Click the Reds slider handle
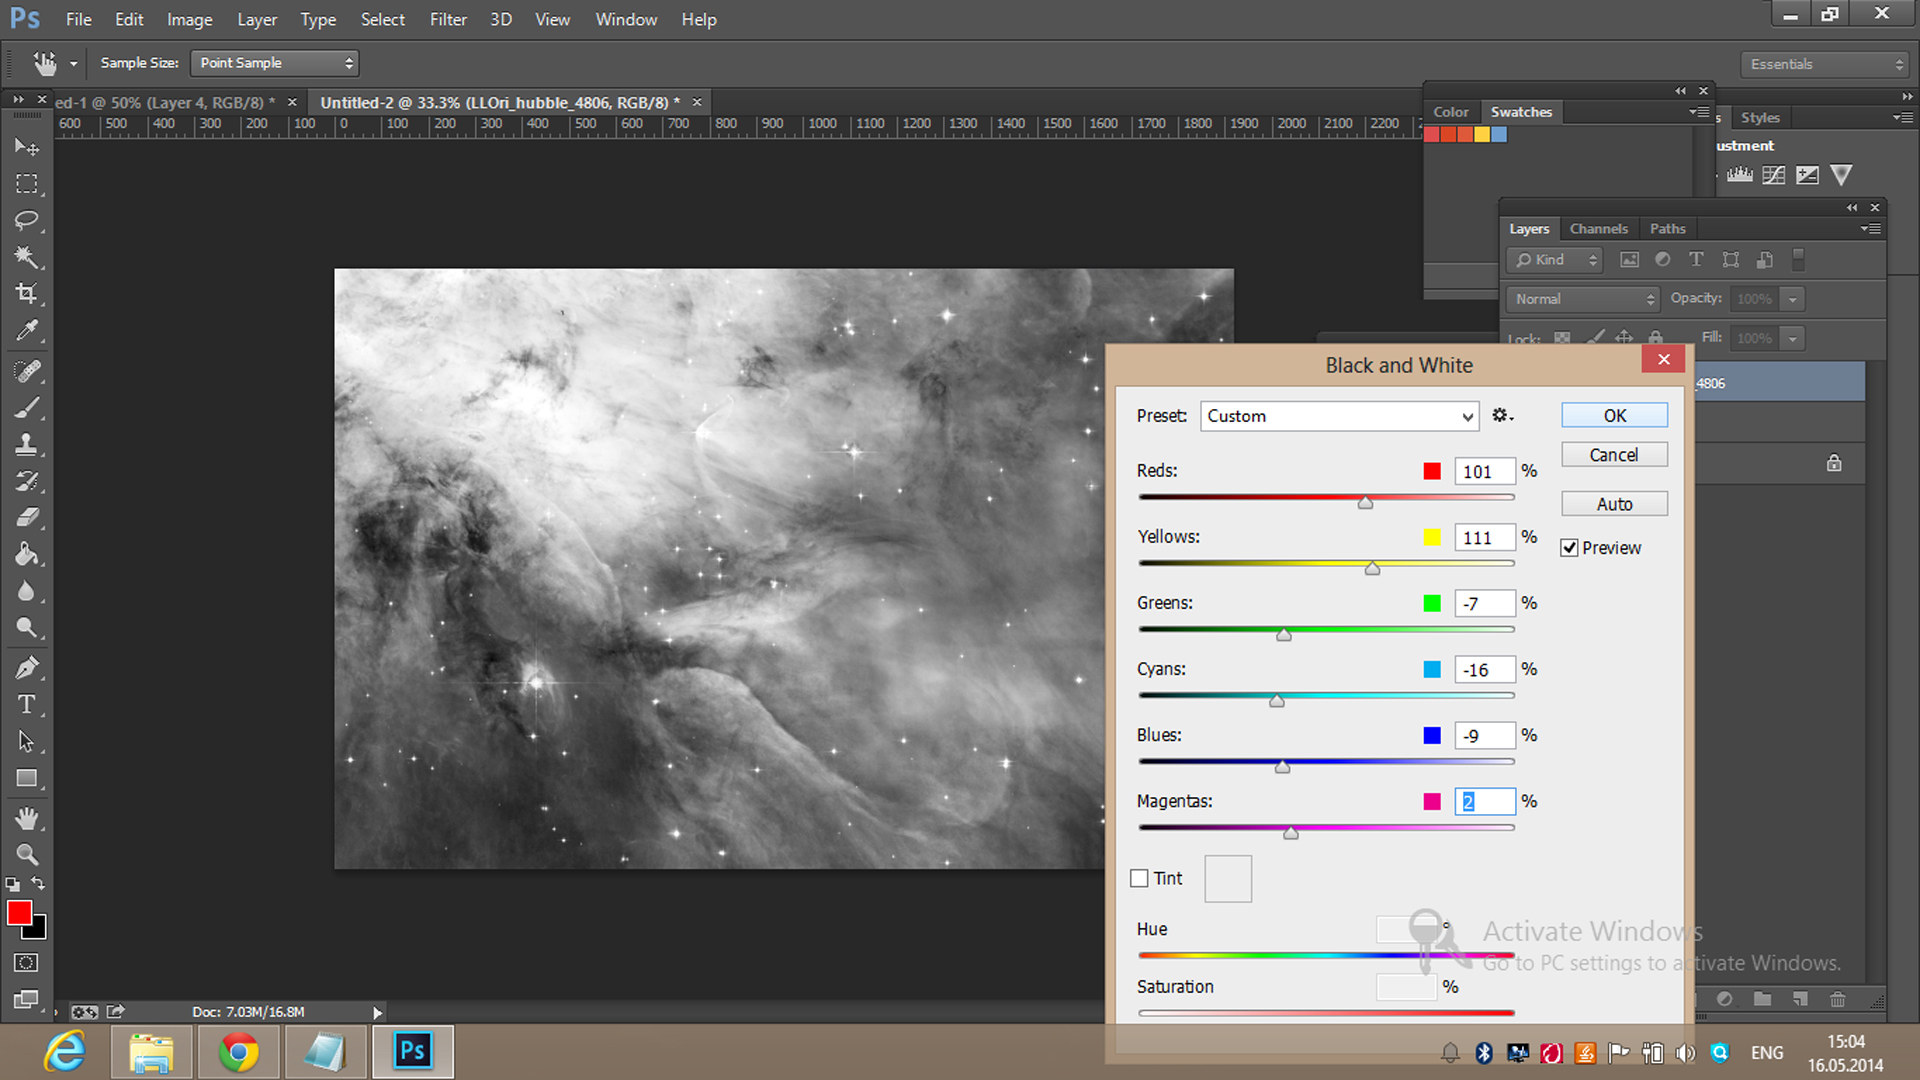This screenshot has height=1080, width=1920. pos(1365,503)
